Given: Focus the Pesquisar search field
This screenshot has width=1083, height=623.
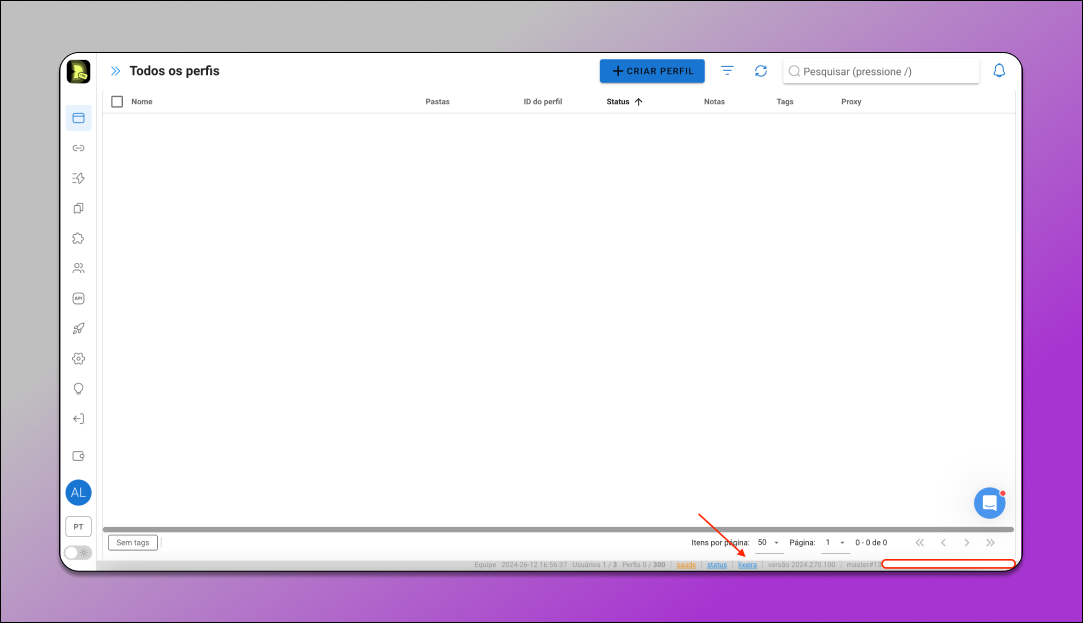Looking at the screenshot, I should point(881,71).
